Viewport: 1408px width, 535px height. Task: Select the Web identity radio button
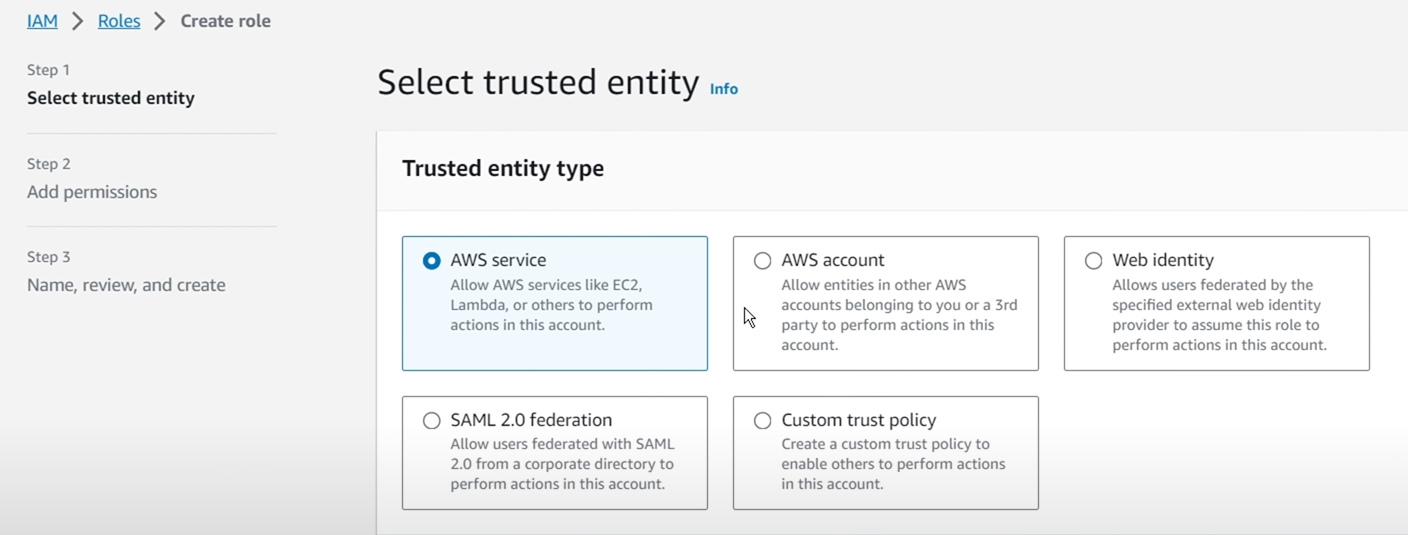click(x=1093, y=261)
